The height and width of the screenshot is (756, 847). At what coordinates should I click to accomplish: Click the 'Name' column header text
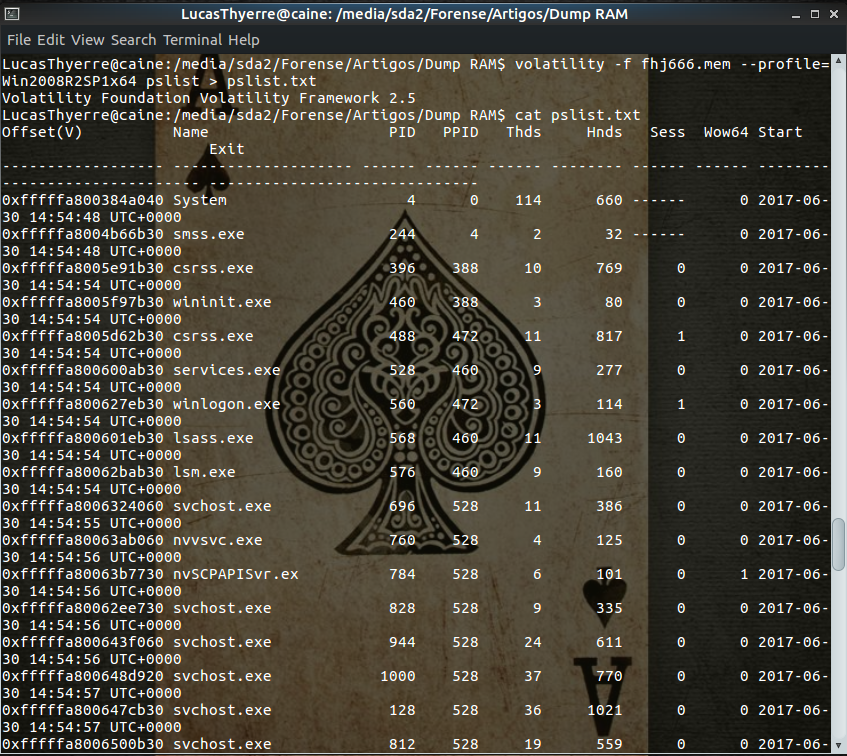pyautogui.click(x=191, y=132)
